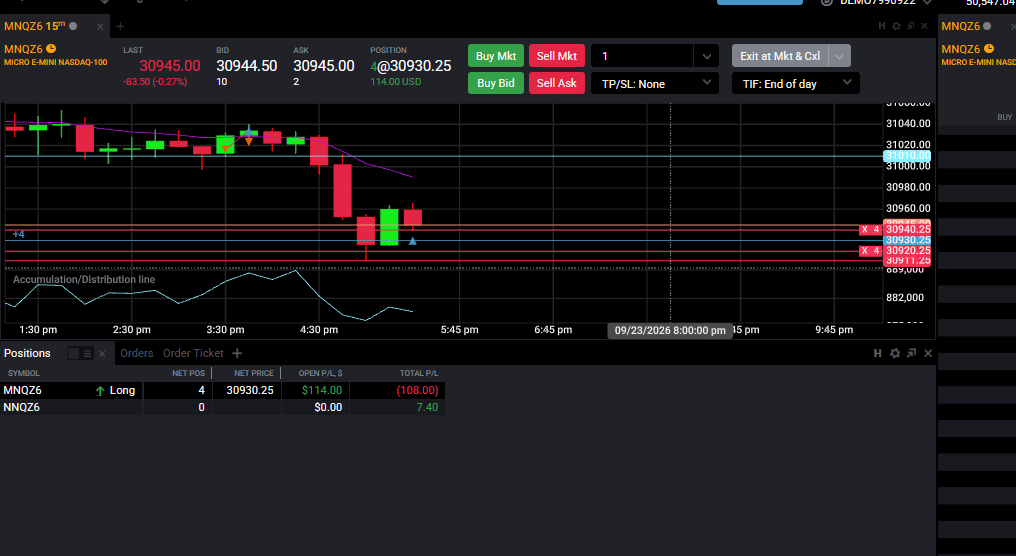This screenshot has height=556, width=1016.
Task: Click the 4@30930.25 position readout
Action: [411, 66]
